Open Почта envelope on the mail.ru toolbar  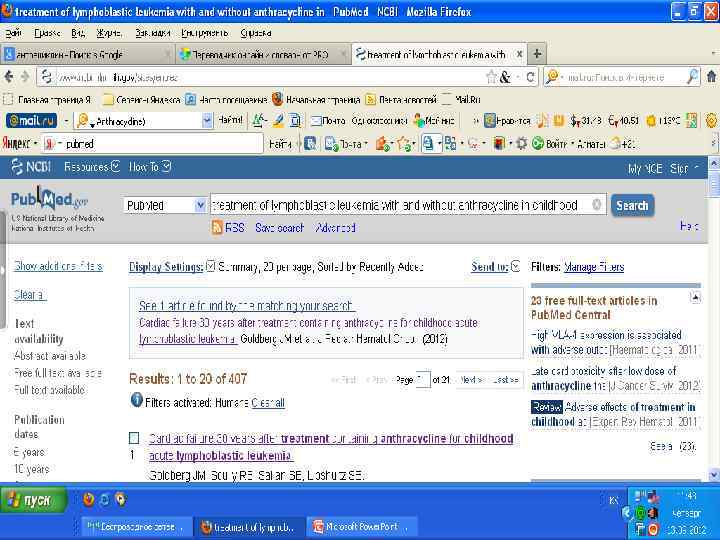click(329, 121)
